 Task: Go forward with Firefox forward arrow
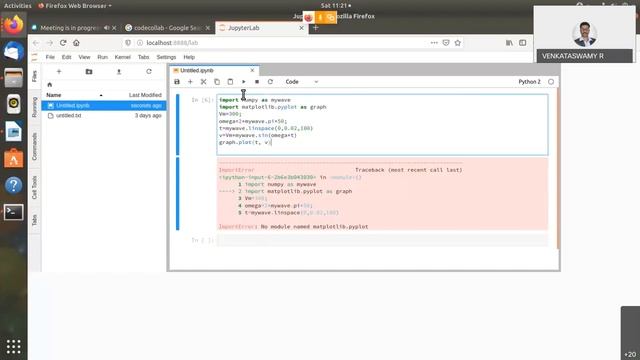click(49, 43)
